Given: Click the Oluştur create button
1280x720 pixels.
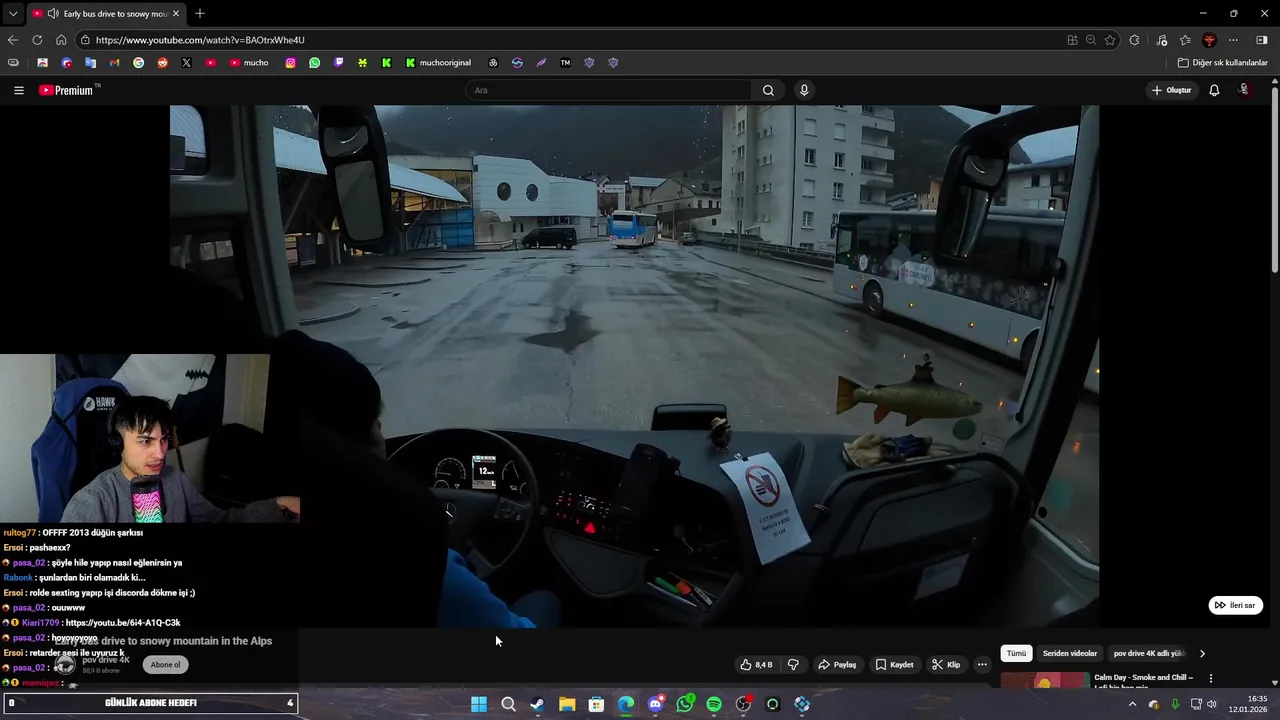Looking at the screenshot, I should coord(1172,90).
